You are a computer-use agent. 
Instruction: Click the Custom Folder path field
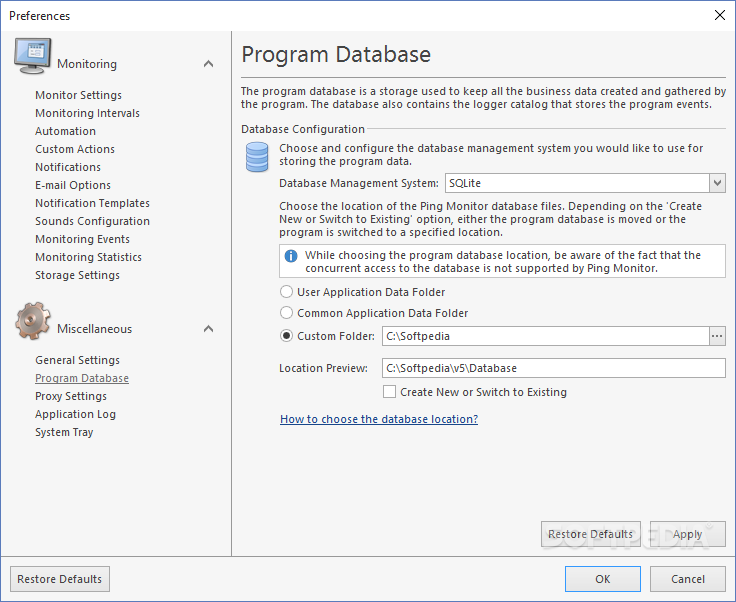545,336
